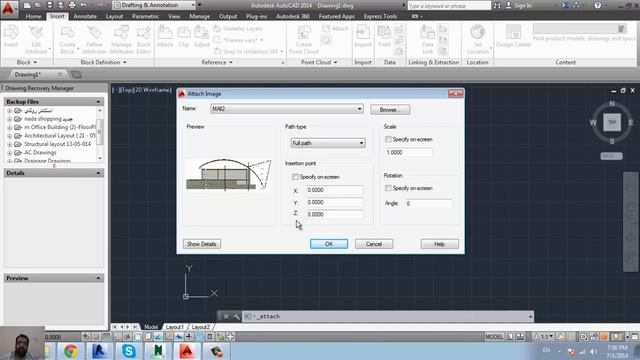Click the Create Point Cloud icon

(x=304, y=39)
